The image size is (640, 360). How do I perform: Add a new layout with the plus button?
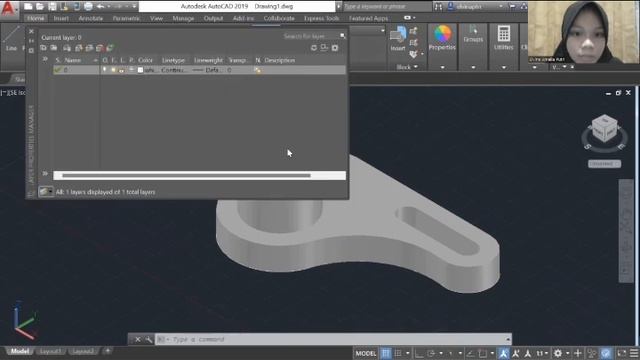(x=108, y=351)
